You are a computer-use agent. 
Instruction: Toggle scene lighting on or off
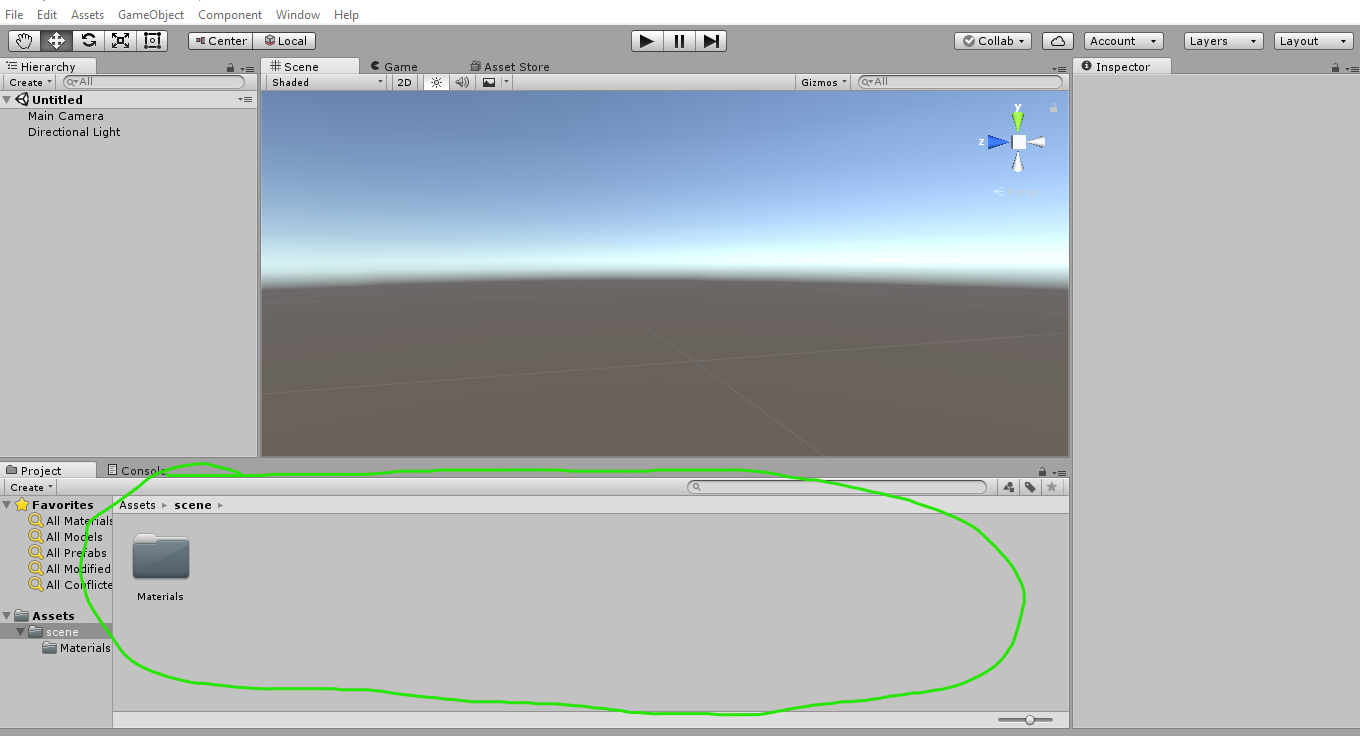tap(436, 82)
